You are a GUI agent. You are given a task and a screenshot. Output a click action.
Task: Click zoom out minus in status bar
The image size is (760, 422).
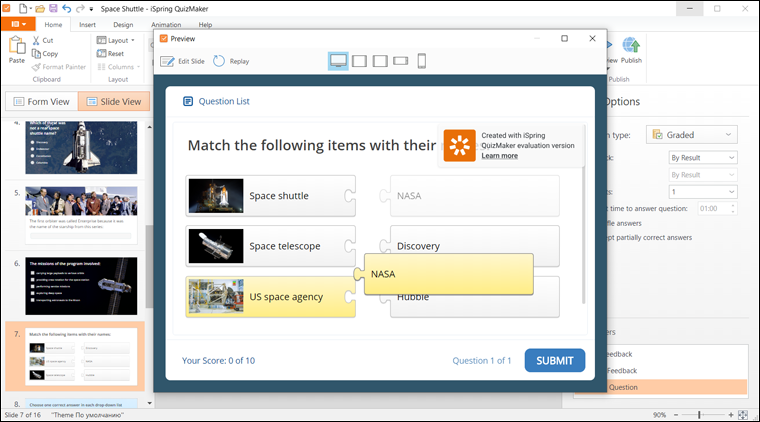click(x=676, y=415)
